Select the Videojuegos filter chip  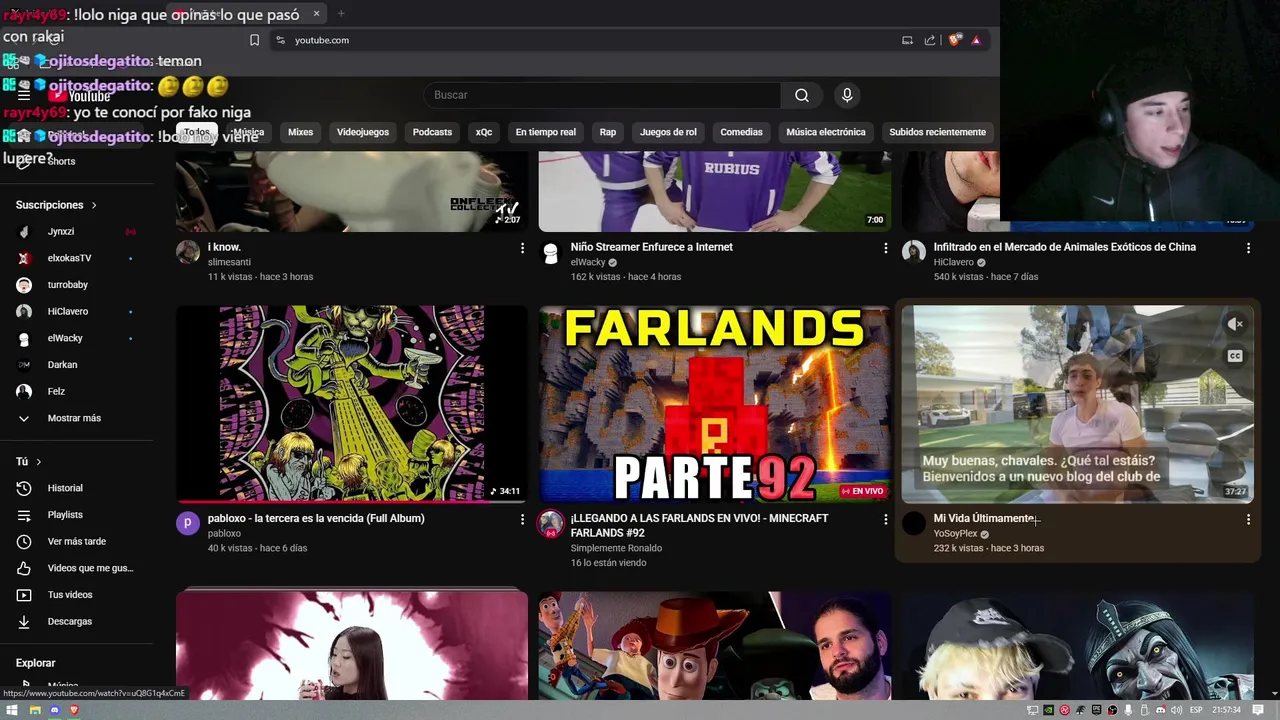point(363,132)
